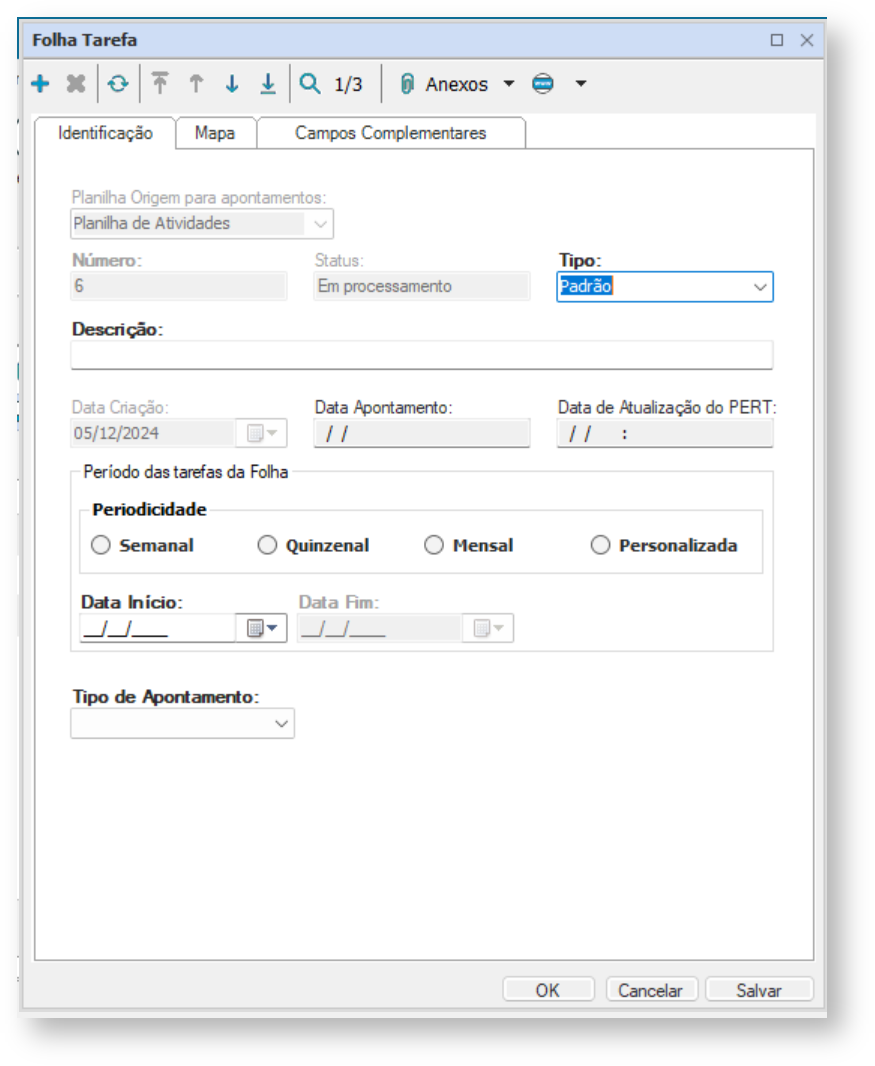The height and width of the screenshot is (1066, 875).
Task: Select Semanal periodicity radio button
Action: point(101,545)
